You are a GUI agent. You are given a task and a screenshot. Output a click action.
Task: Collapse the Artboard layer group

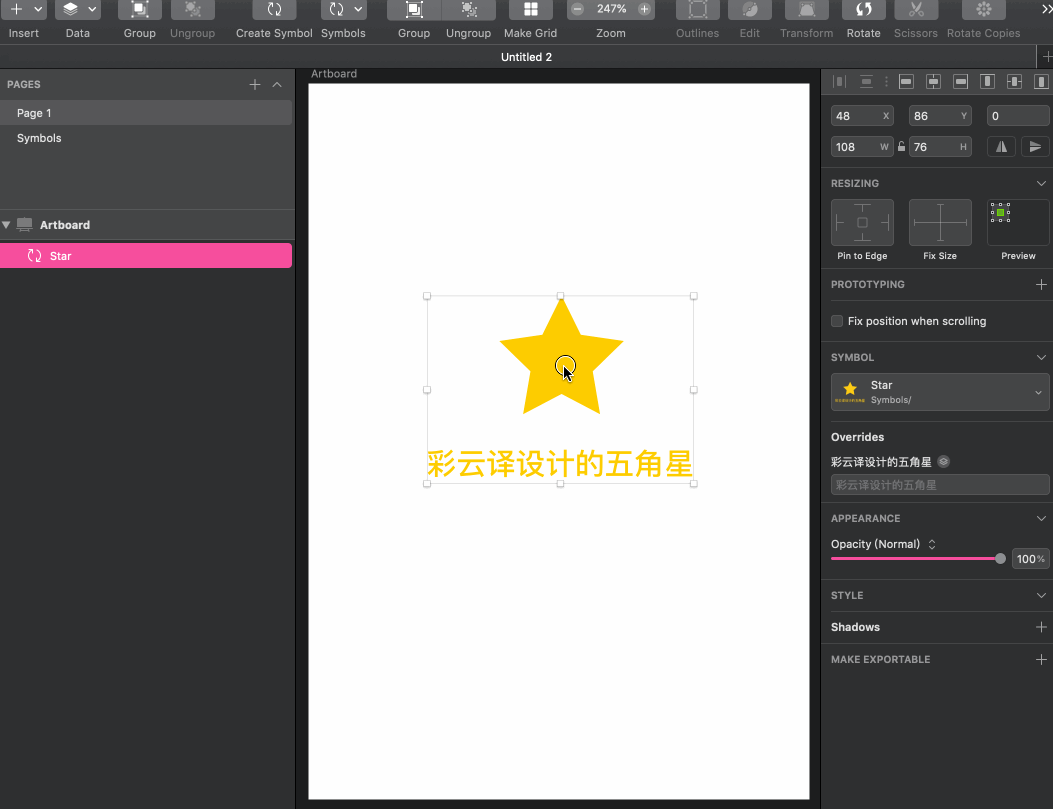7,225
